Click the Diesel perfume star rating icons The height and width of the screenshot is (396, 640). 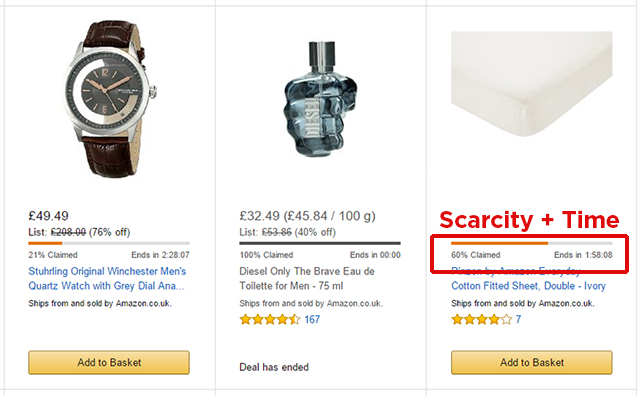coord(270,319)
